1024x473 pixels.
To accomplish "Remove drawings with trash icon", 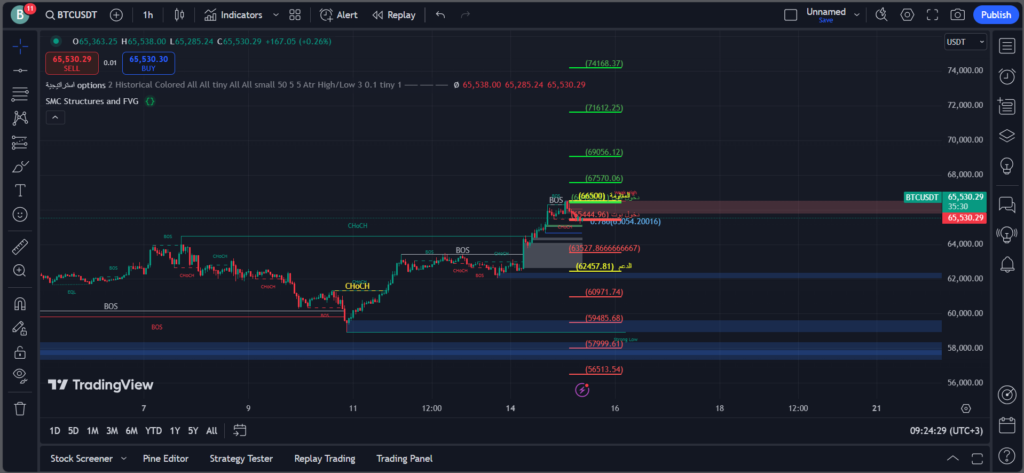I will click(x=20, y=409).
